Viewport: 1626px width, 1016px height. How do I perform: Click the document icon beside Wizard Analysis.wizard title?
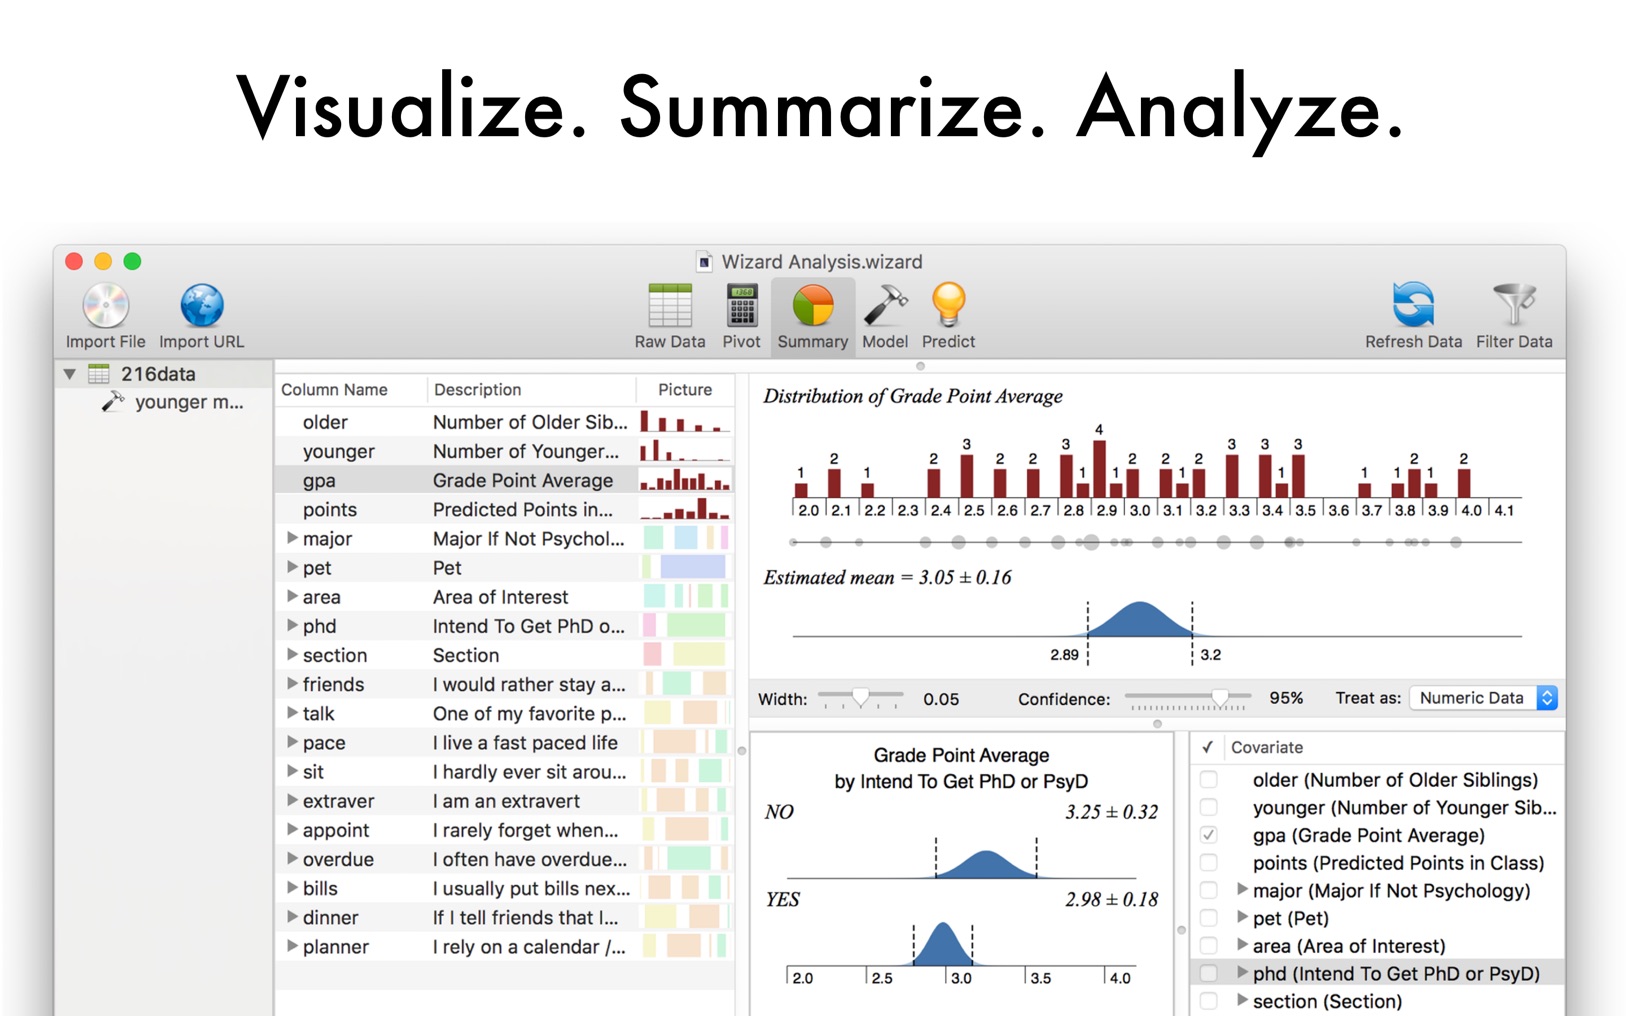click(x=704, y=262)
